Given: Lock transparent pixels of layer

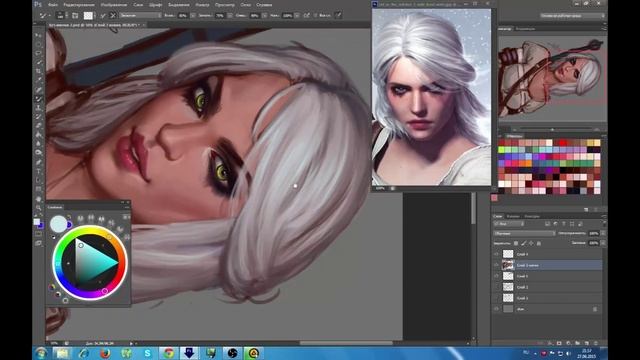Looking at the screenshot, I should click(516, 243).
